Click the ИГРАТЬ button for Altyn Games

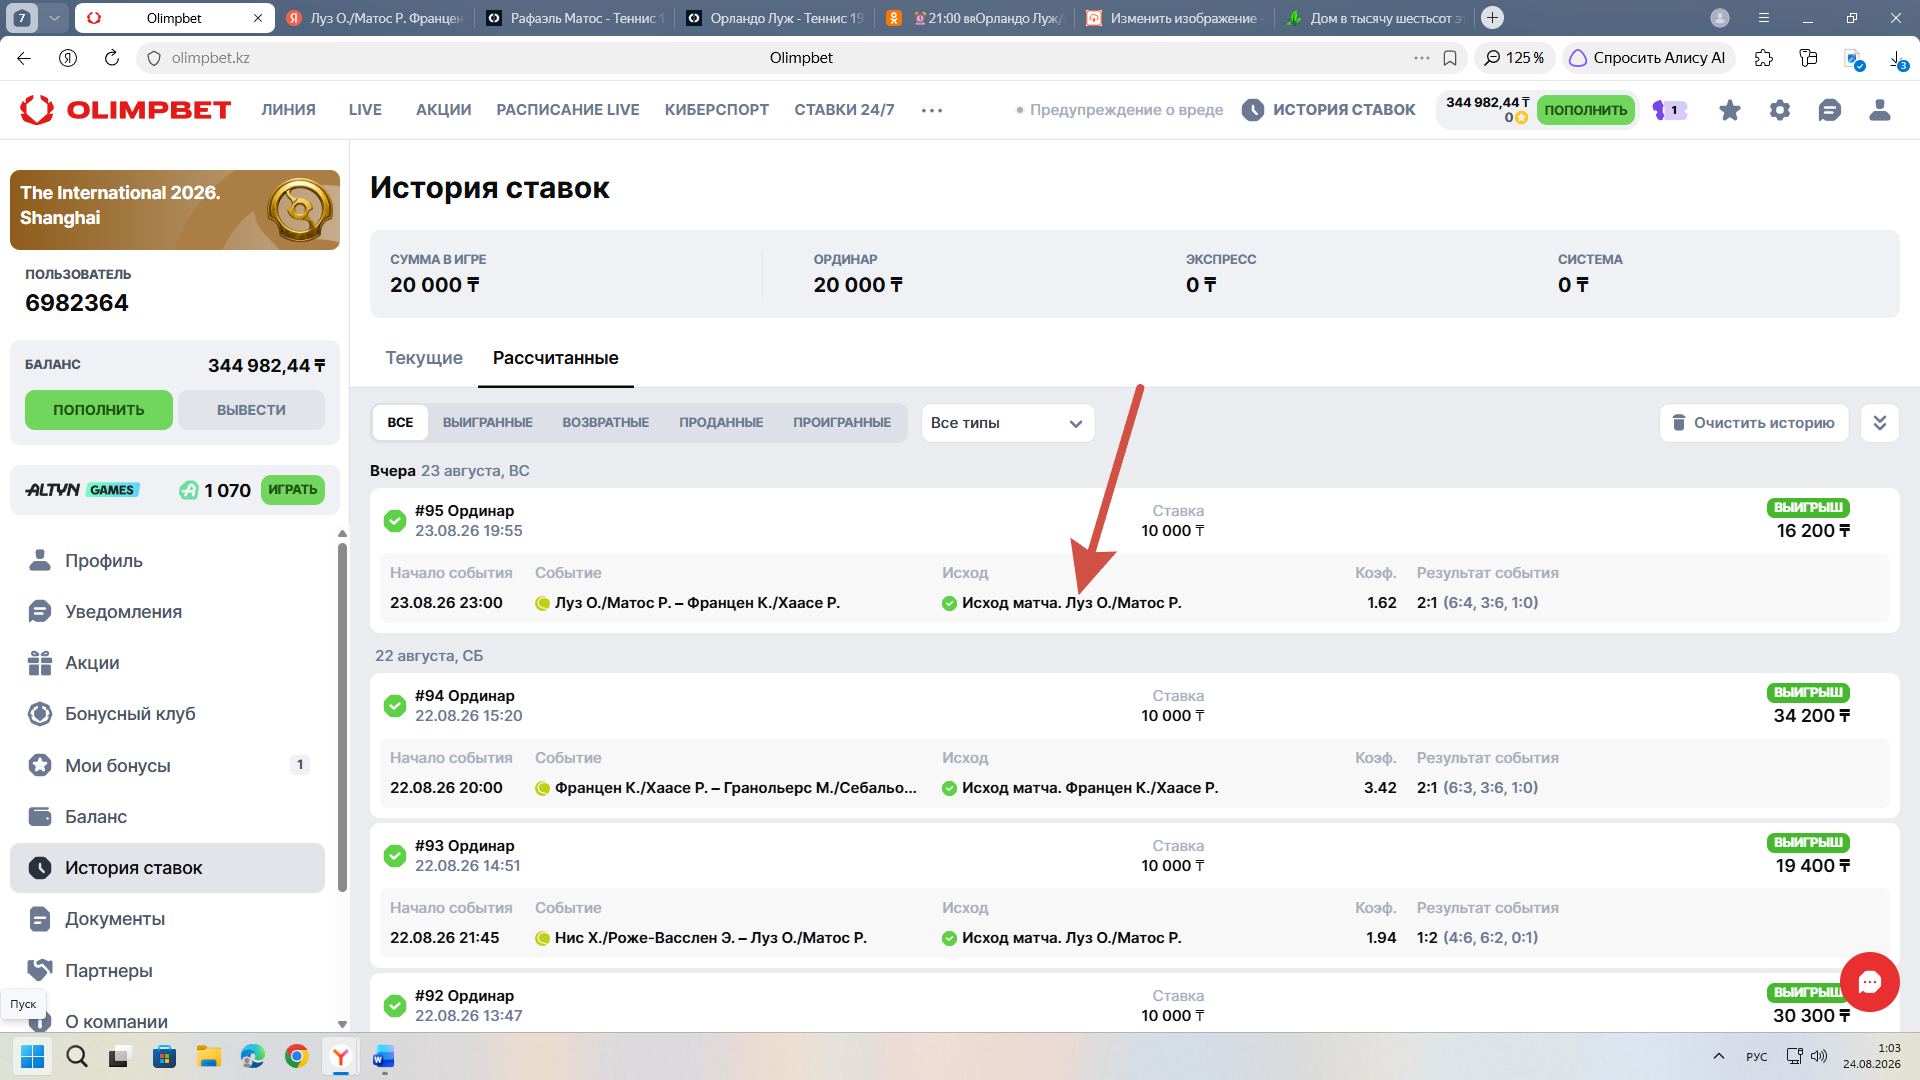click(x=292, y=490)
